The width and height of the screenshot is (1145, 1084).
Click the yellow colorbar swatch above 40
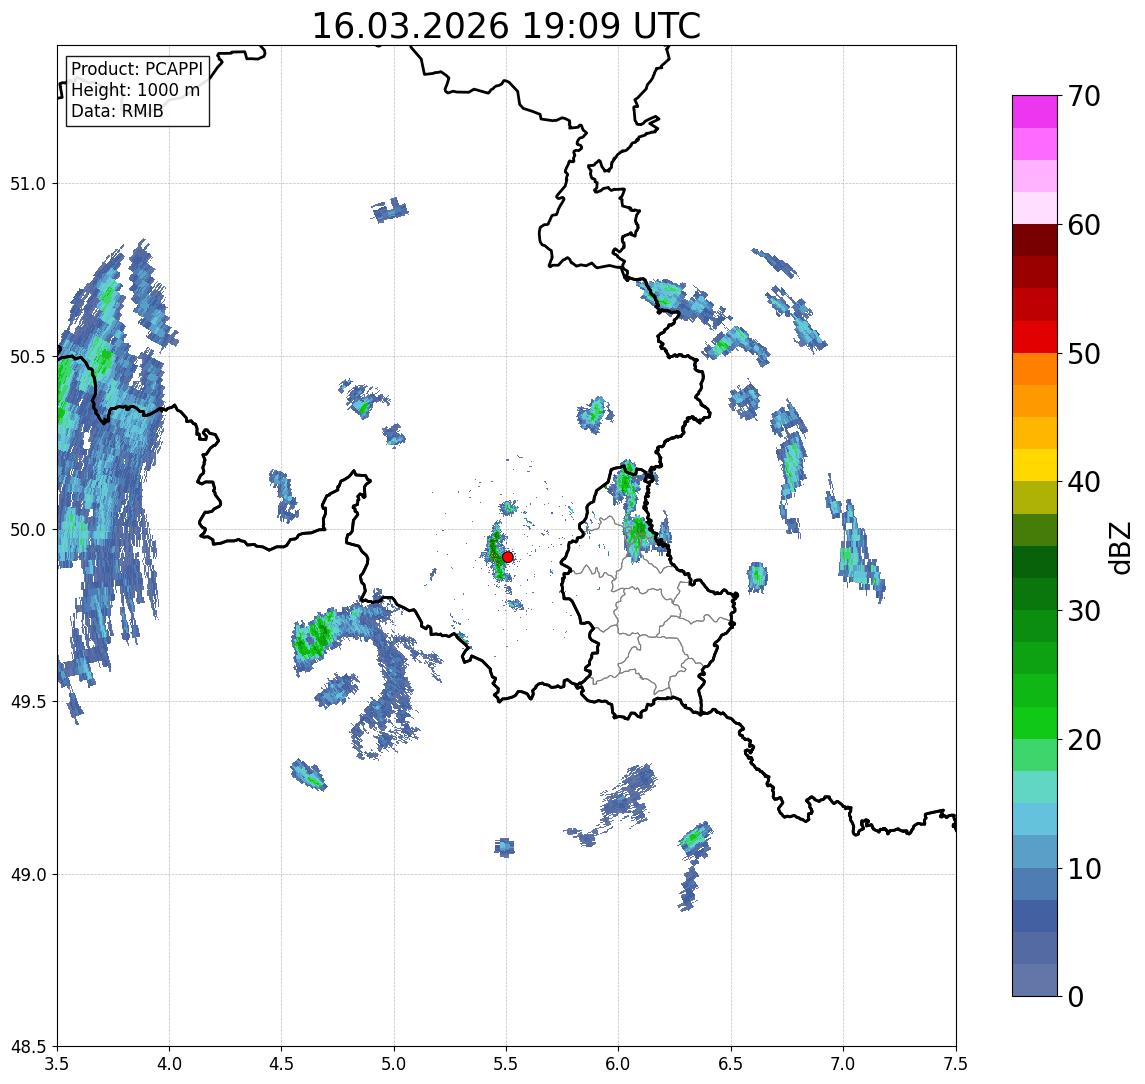click(x=1035, y=465)
